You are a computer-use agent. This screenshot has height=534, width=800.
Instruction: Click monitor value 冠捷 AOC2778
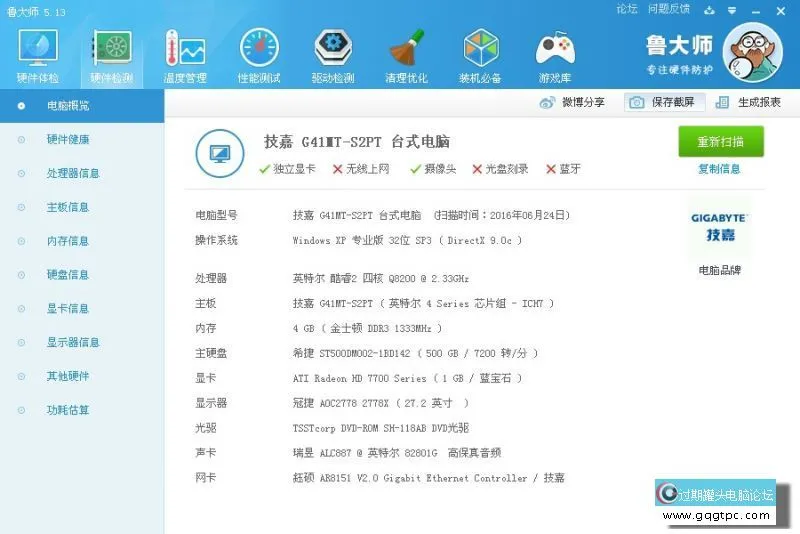[381, 403]
